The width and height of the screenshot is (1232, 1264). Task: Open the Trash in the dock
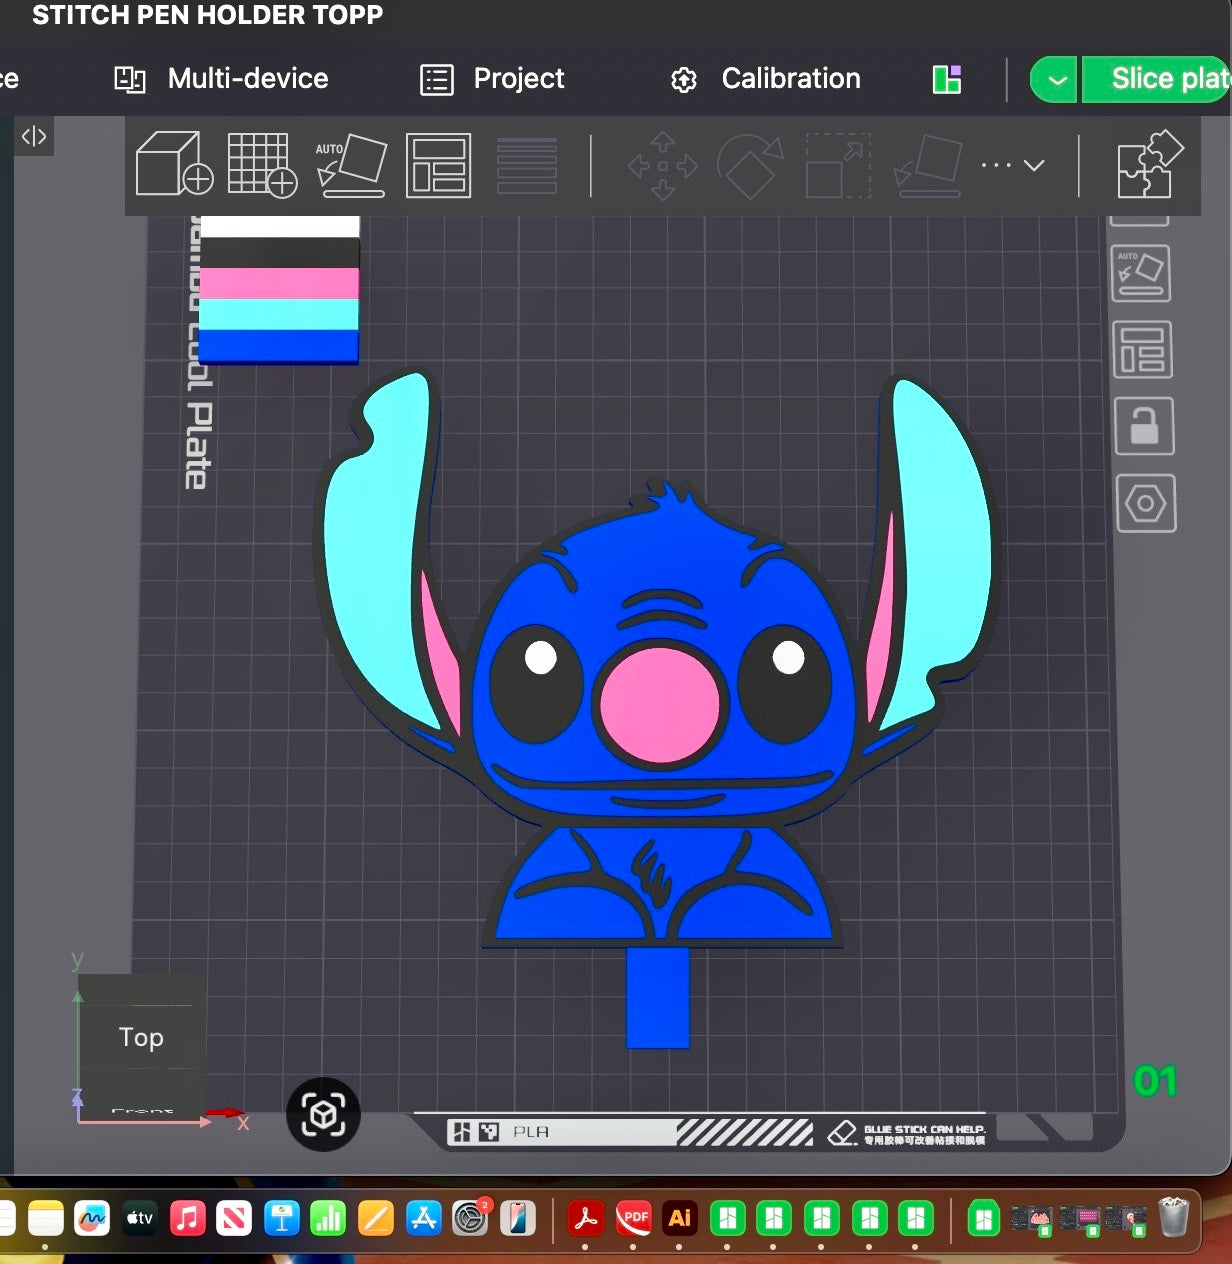click(x=1174, y=1217)
